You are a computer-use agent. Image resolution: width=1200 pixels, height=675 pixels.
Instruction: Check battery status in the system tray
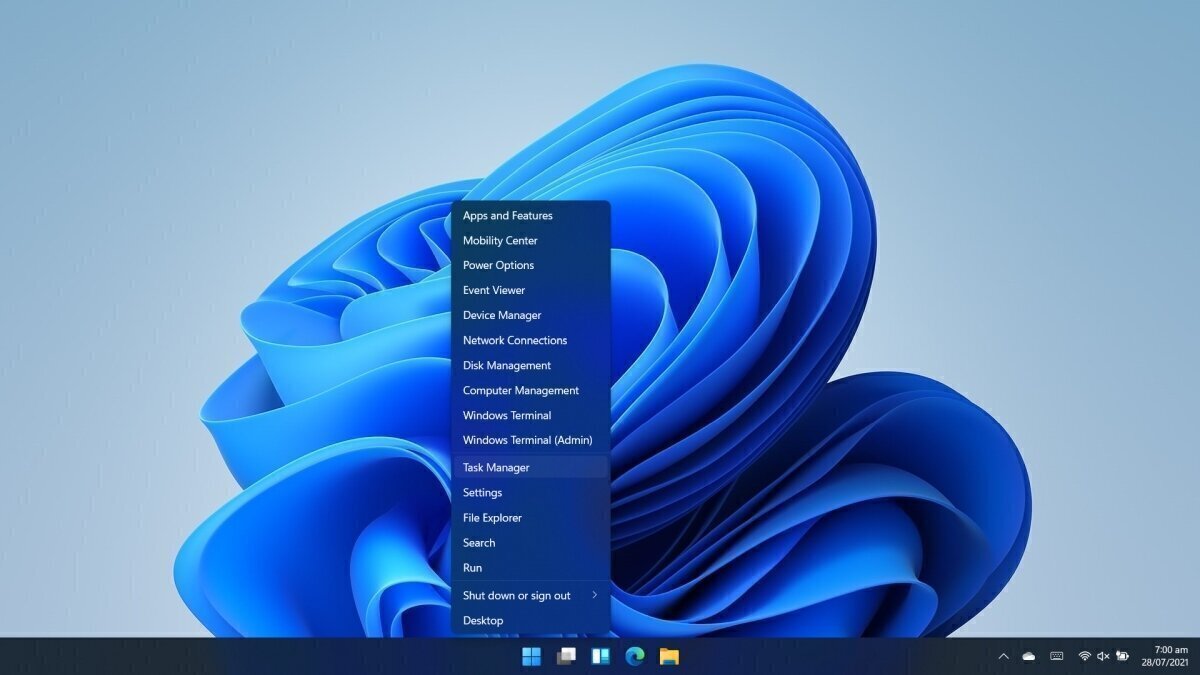(1122, 656)
